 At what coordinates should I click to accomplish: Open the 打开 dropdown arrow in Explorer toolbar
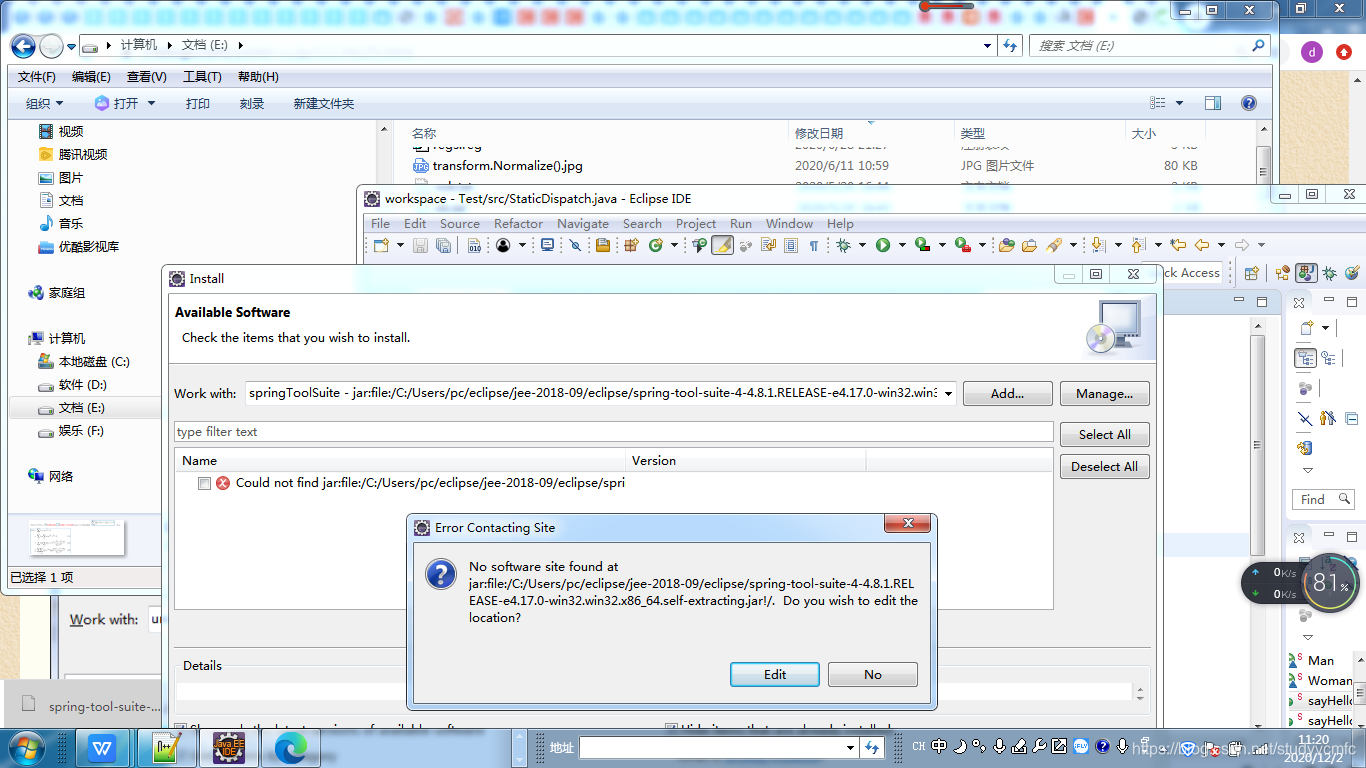152,103
